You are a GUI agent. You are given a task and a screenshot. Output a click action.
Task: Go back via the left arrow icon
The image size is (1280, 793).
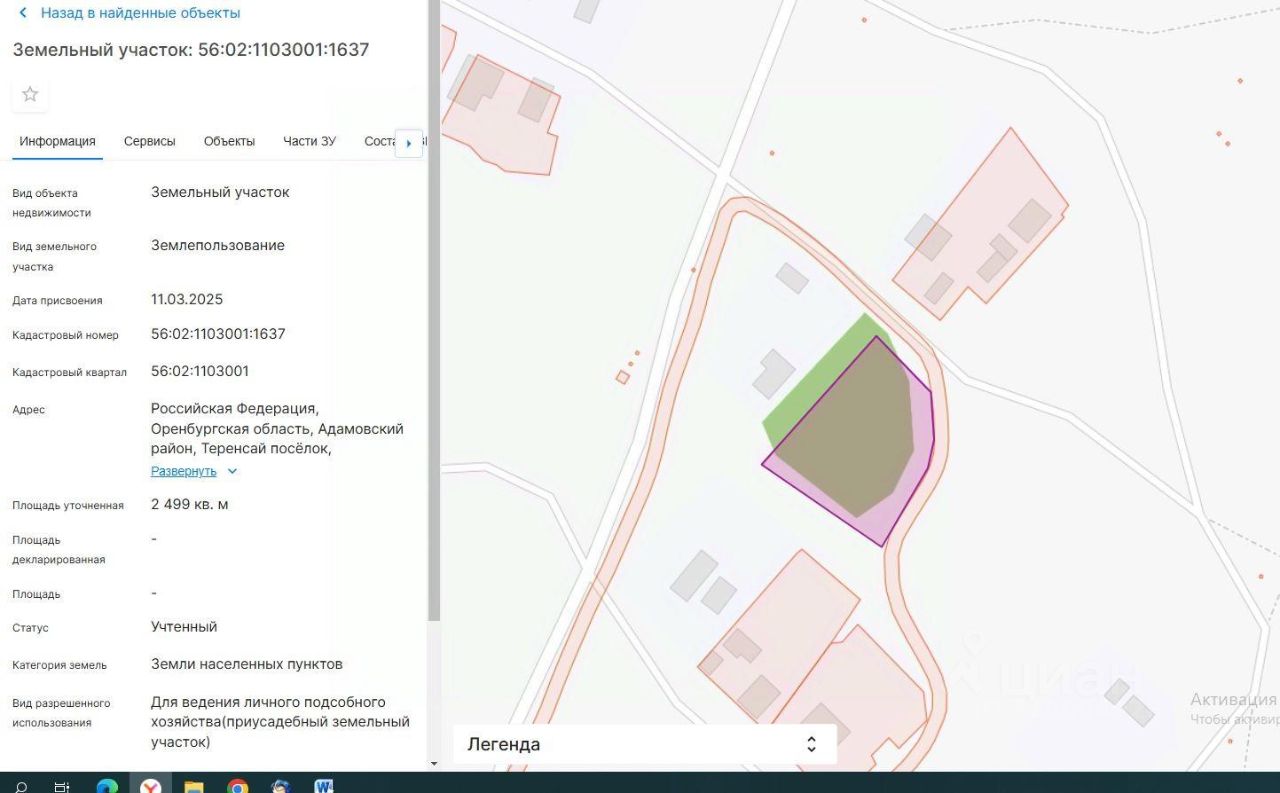[x=23, y=13]
